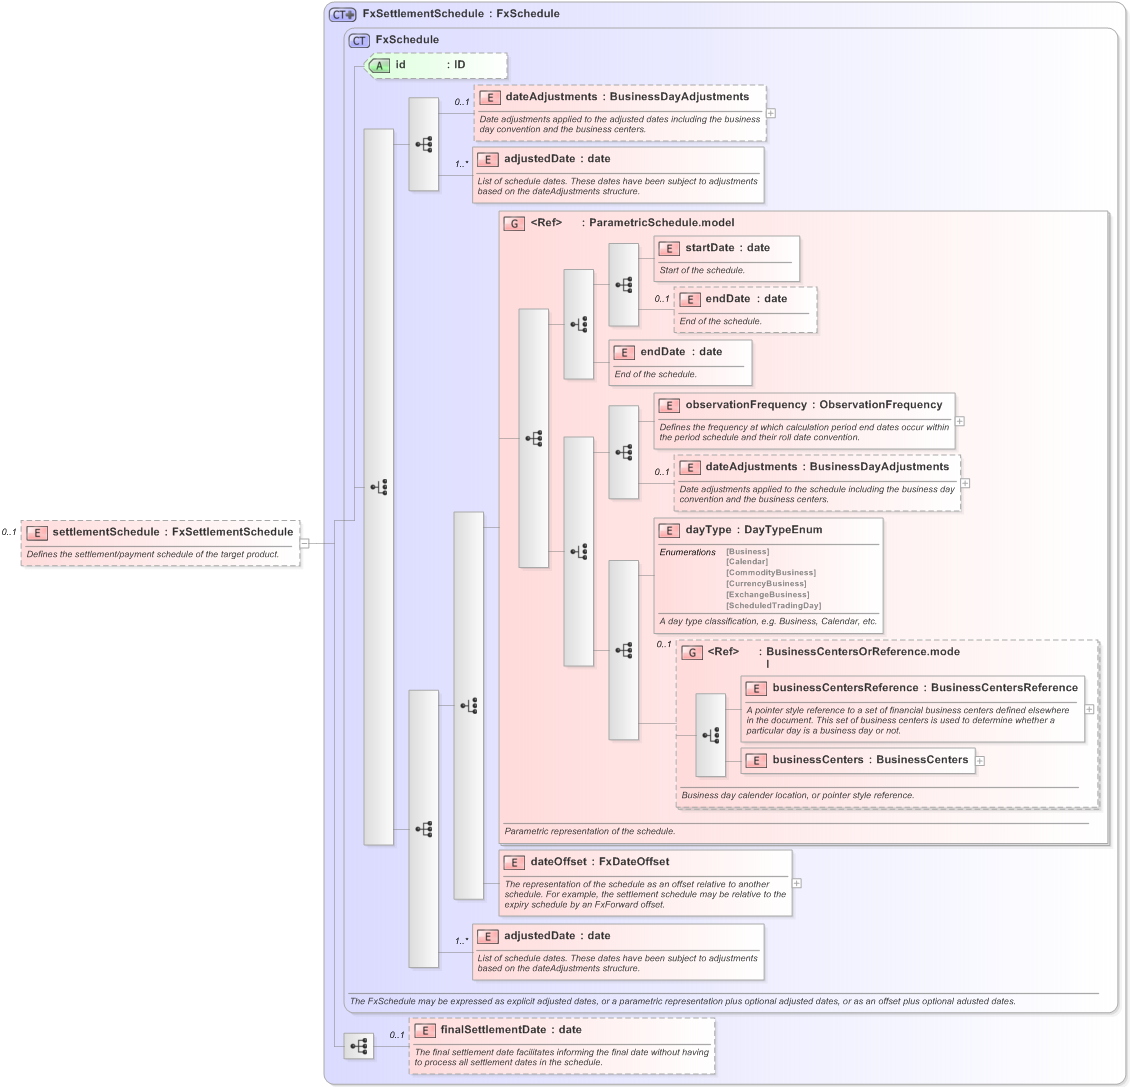1130x1087 pixels.
Task: Click 'Defines the settlement/payment schedule' description
Action: tap(153, 554)
